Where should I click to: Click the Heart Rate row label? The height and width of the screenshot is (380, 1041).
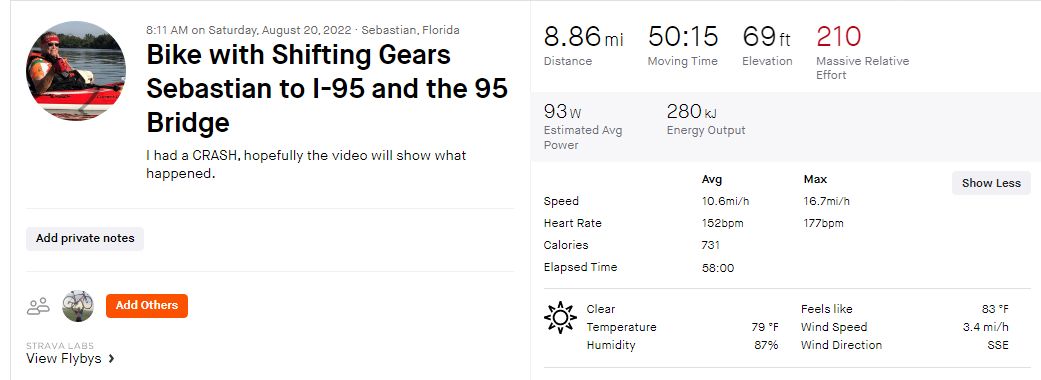click(x=572, y=223)
